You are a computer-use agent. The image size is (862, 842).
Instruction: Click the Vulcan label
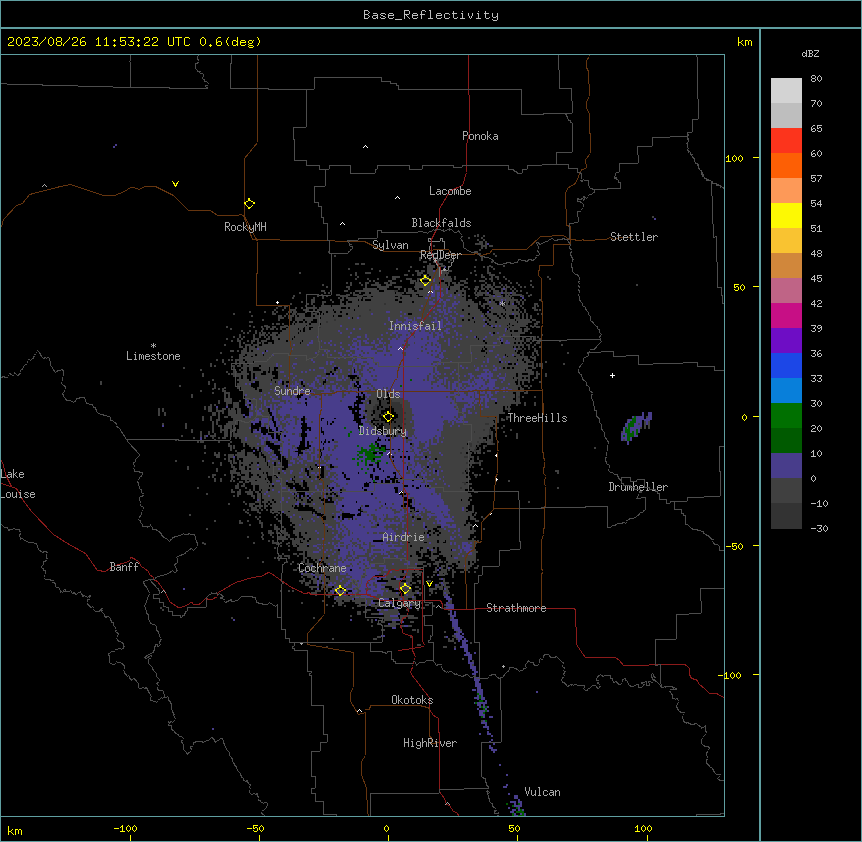point(542,792)
